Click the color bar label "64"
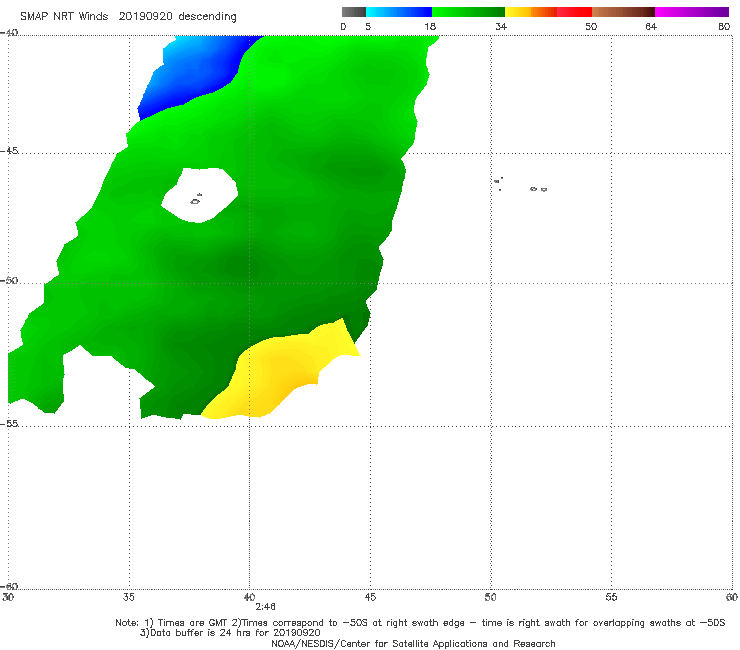 pos(651,27)
